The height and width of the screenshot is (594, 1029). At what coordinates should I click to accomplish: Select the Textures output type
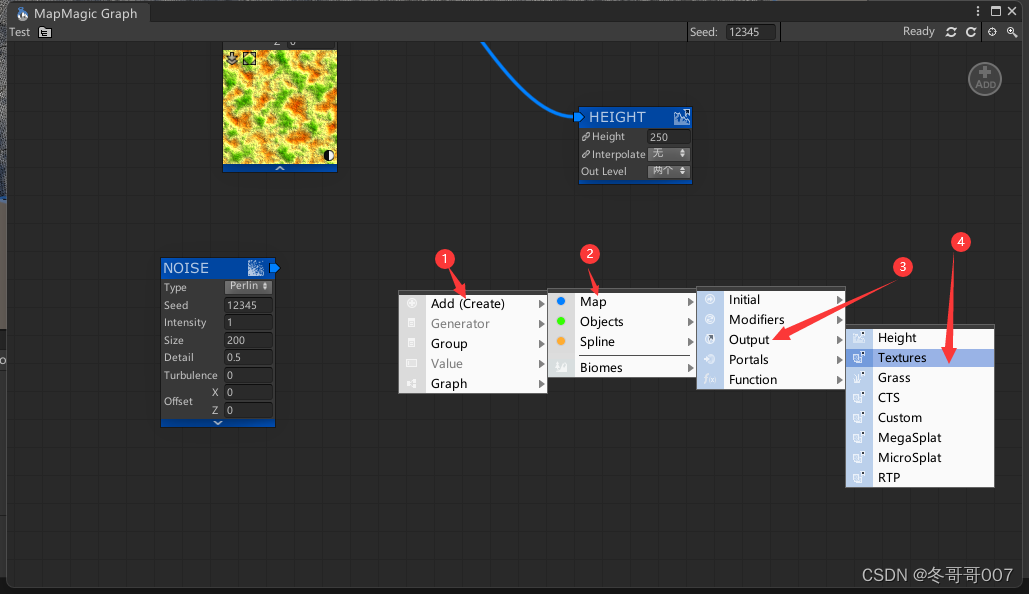coord(906,357)
